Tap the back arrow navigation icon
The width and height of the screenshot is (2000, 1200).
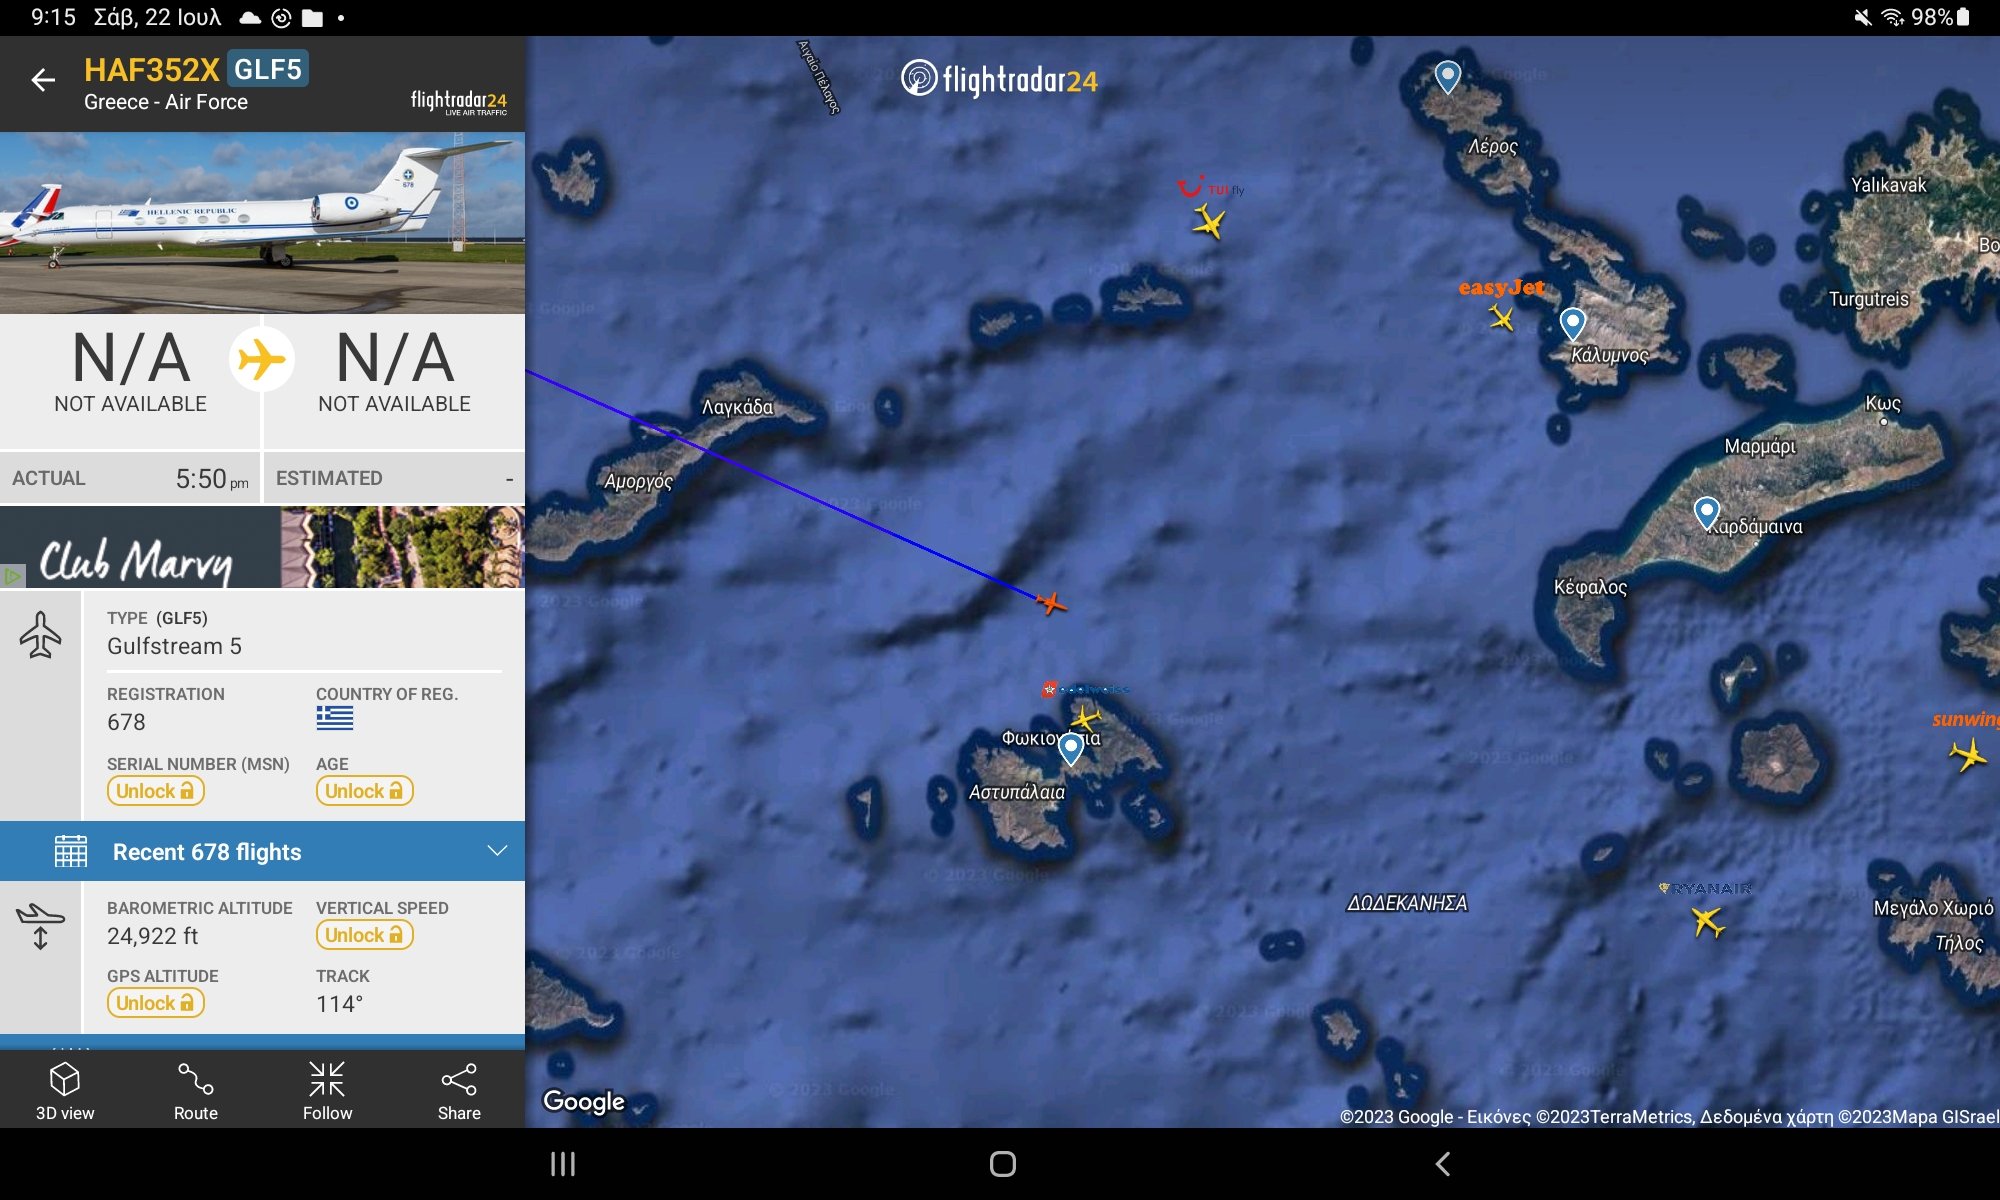click(x=39, y=79)
